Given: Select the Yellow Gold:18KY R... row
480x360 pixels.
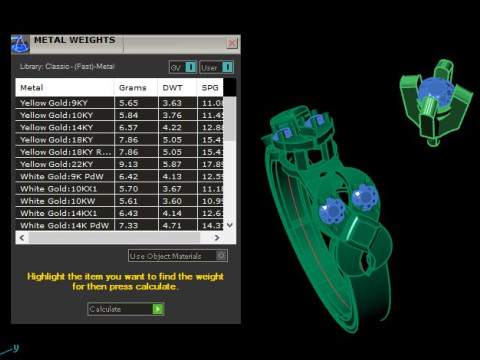Looking at the screenshot, I should pyautogui.click(x=119, y=152).
